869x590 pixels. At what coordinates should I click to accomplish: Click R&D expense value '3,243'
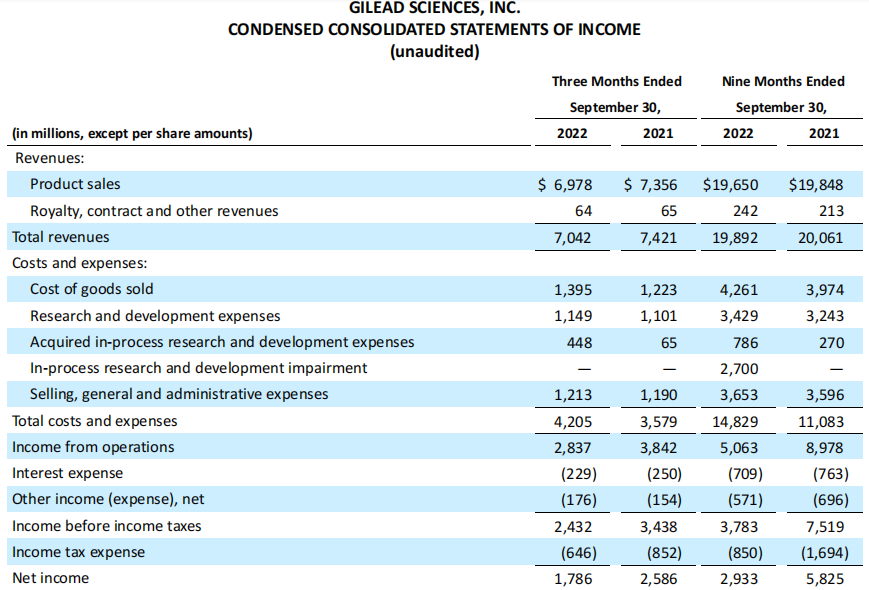(x=825, y=316)
